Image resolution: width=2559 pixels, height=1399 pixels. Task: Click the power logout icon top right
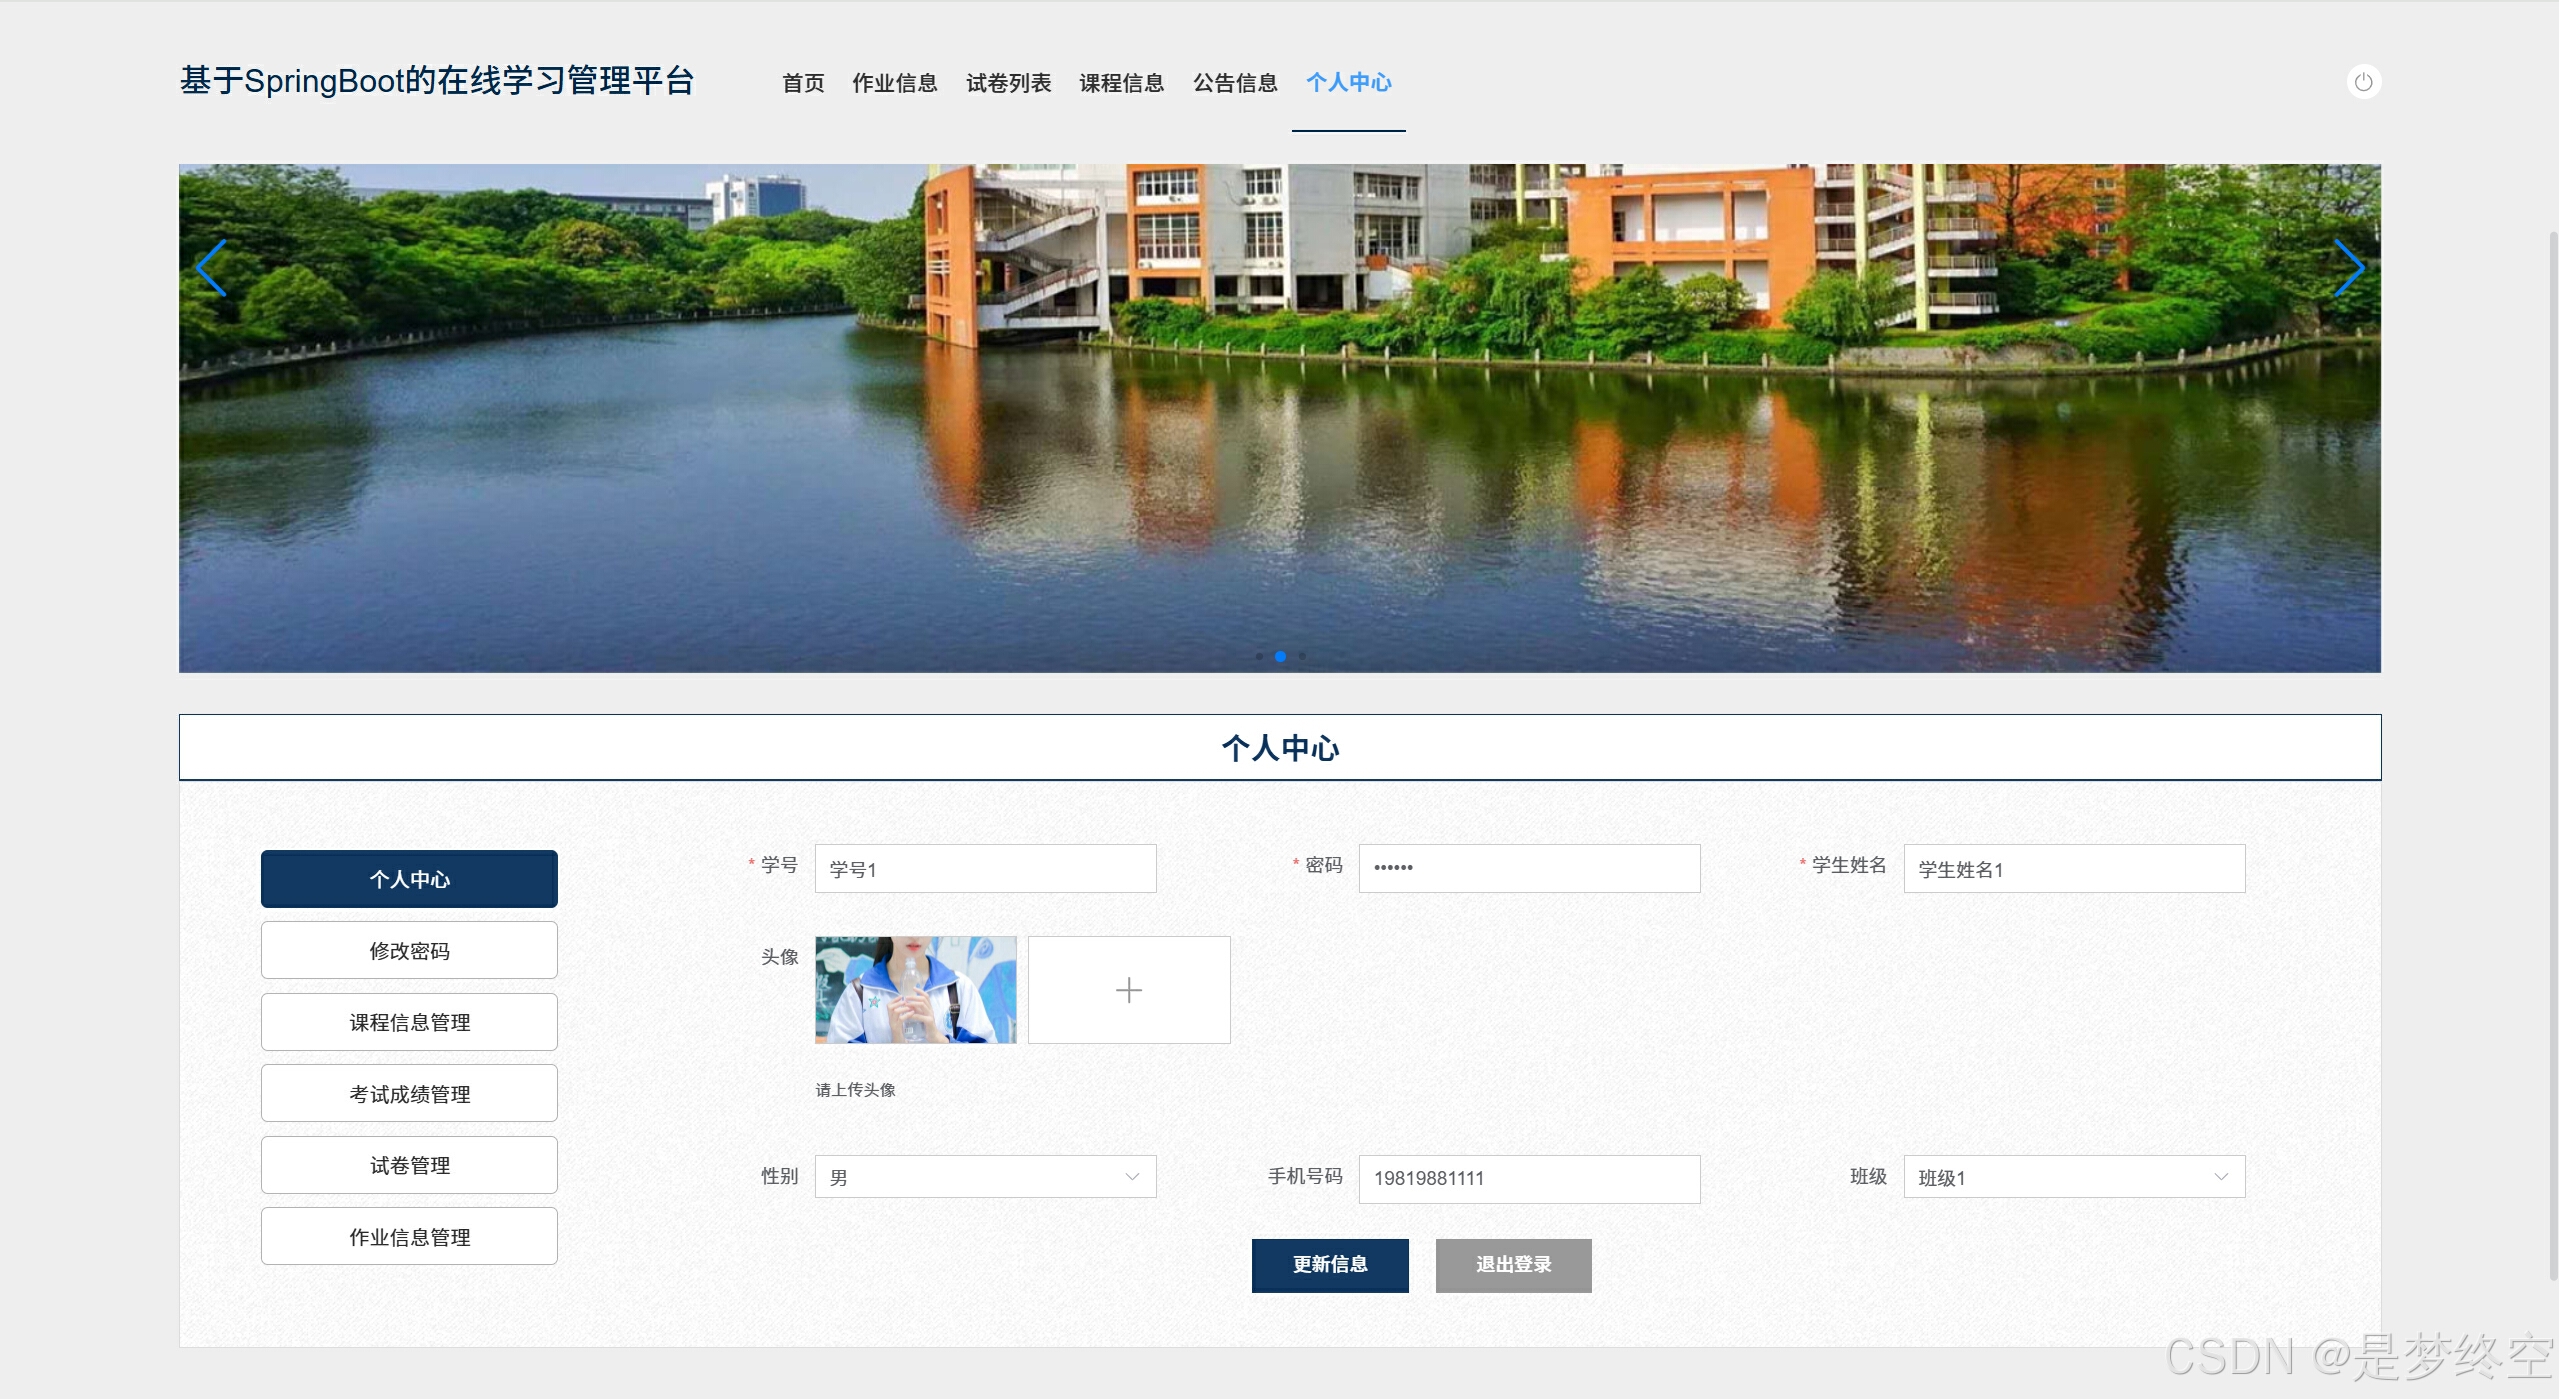click(2363, 82)
